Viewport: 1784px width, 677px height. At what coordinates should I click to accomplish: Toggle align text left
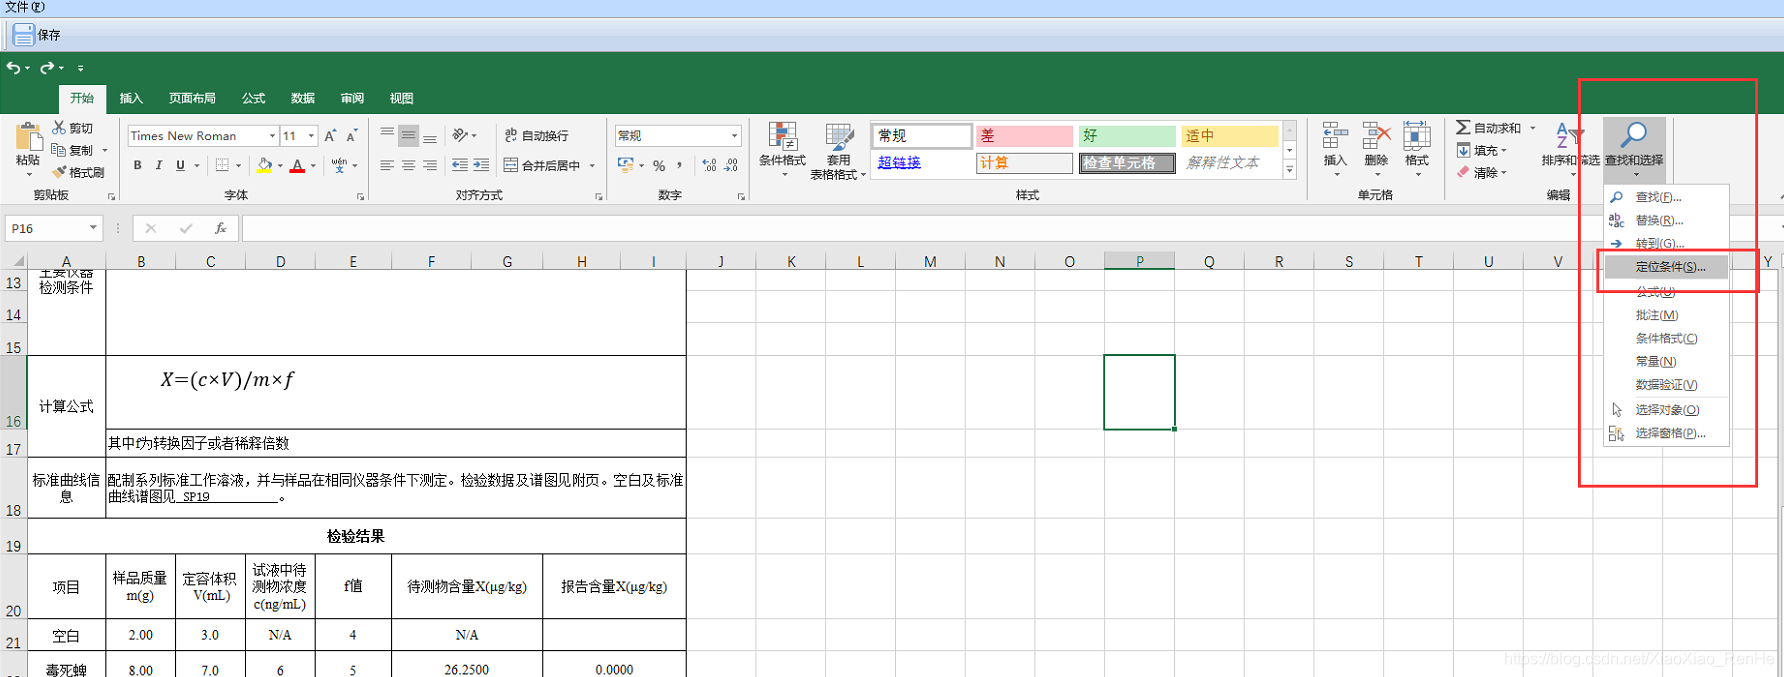387,165
